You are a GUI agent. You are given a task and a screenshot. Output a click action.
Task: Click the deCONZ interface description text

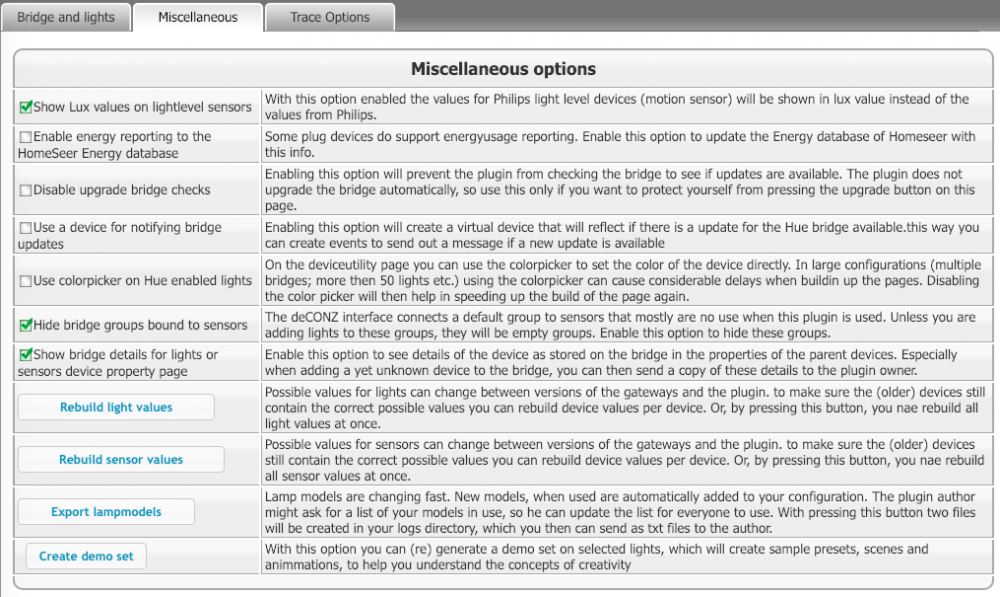pos(622,324)
